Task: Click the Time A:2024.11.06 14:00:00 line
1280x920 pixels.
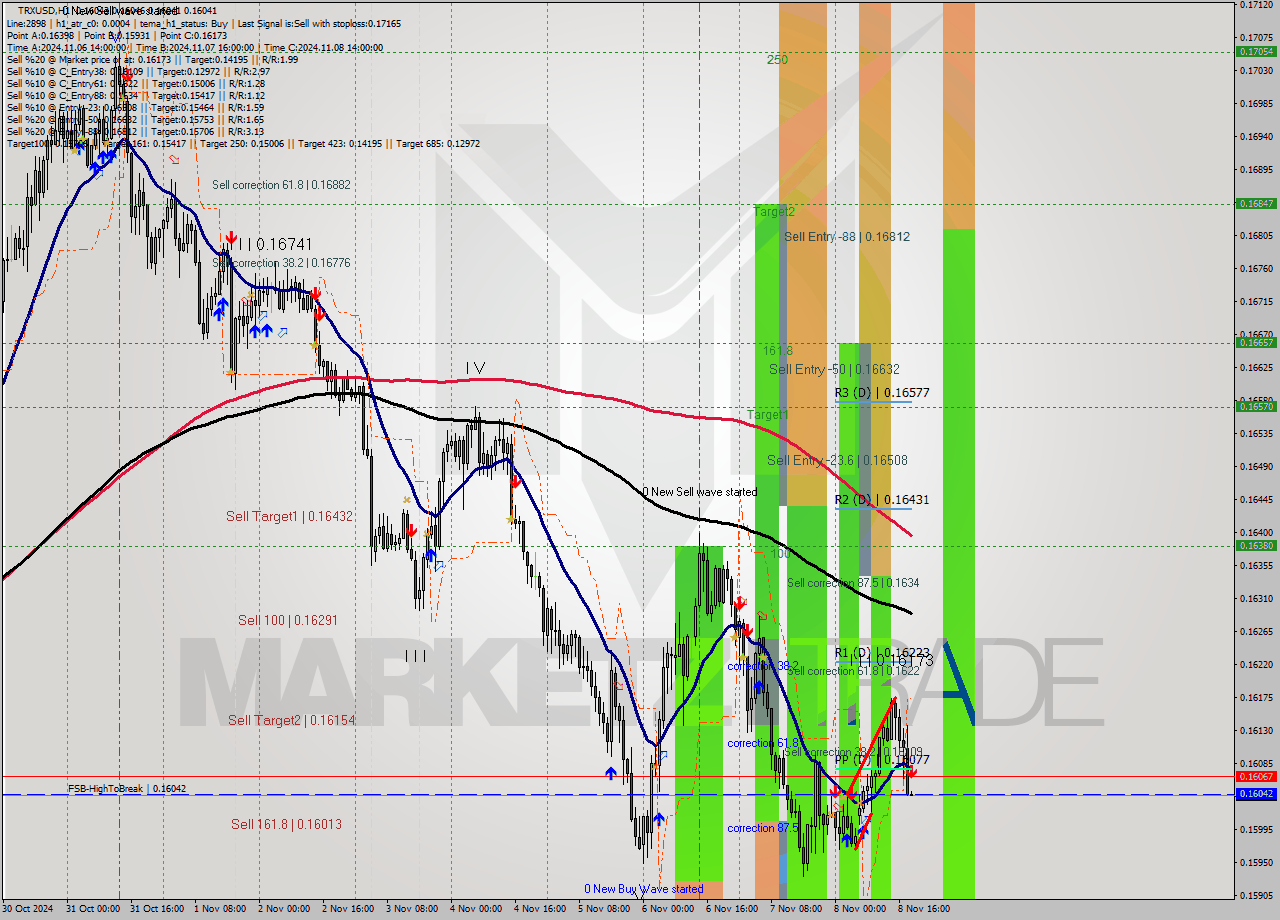Action: coord(195,47)
